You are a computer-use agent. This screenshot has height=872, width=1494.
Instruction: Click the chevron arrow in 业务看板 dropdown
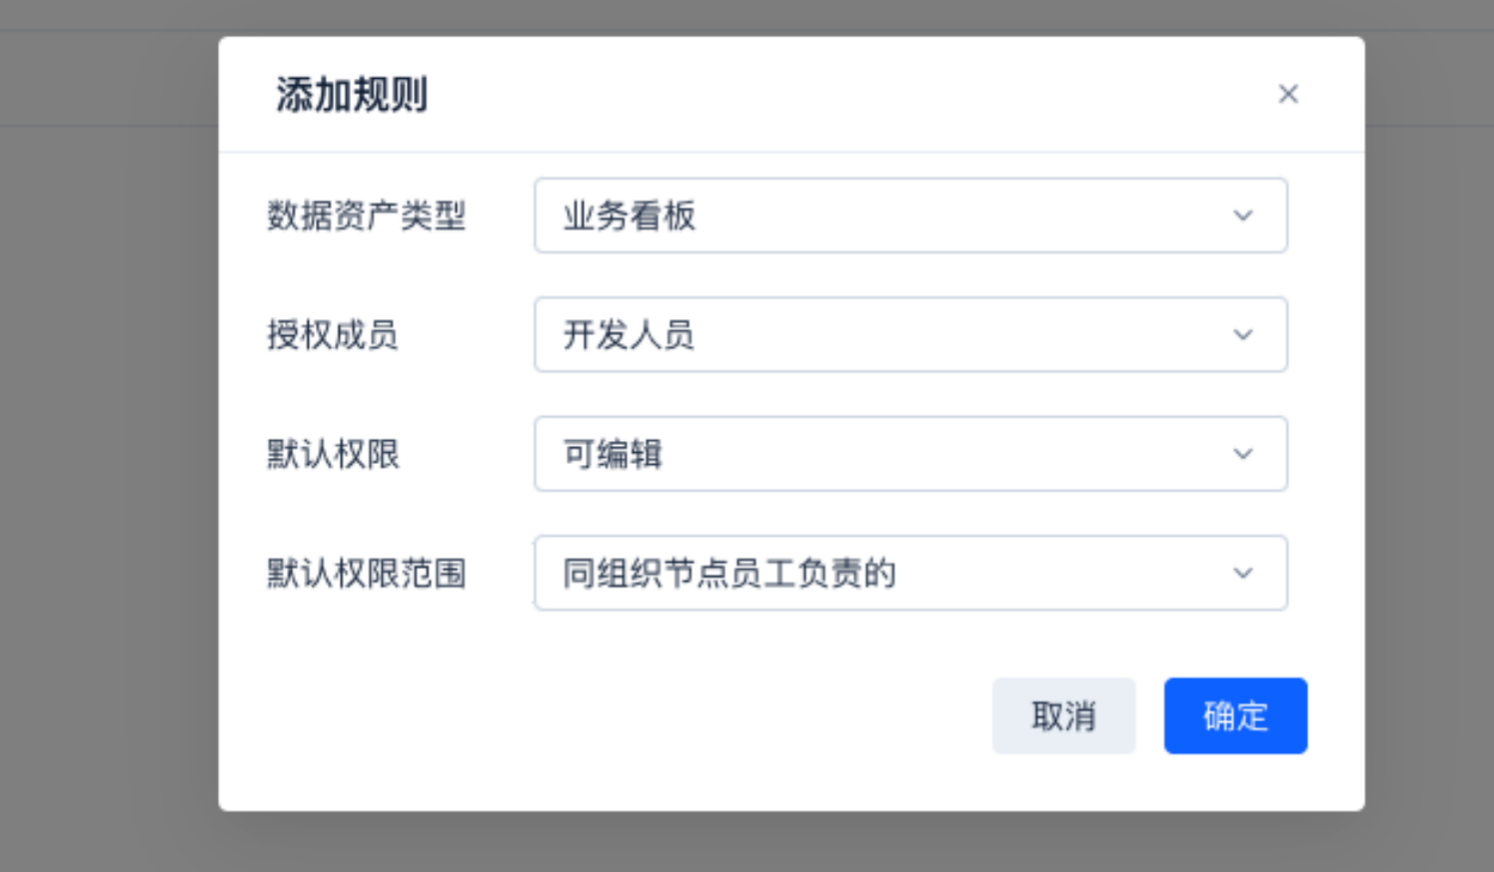coord(1243,215)
